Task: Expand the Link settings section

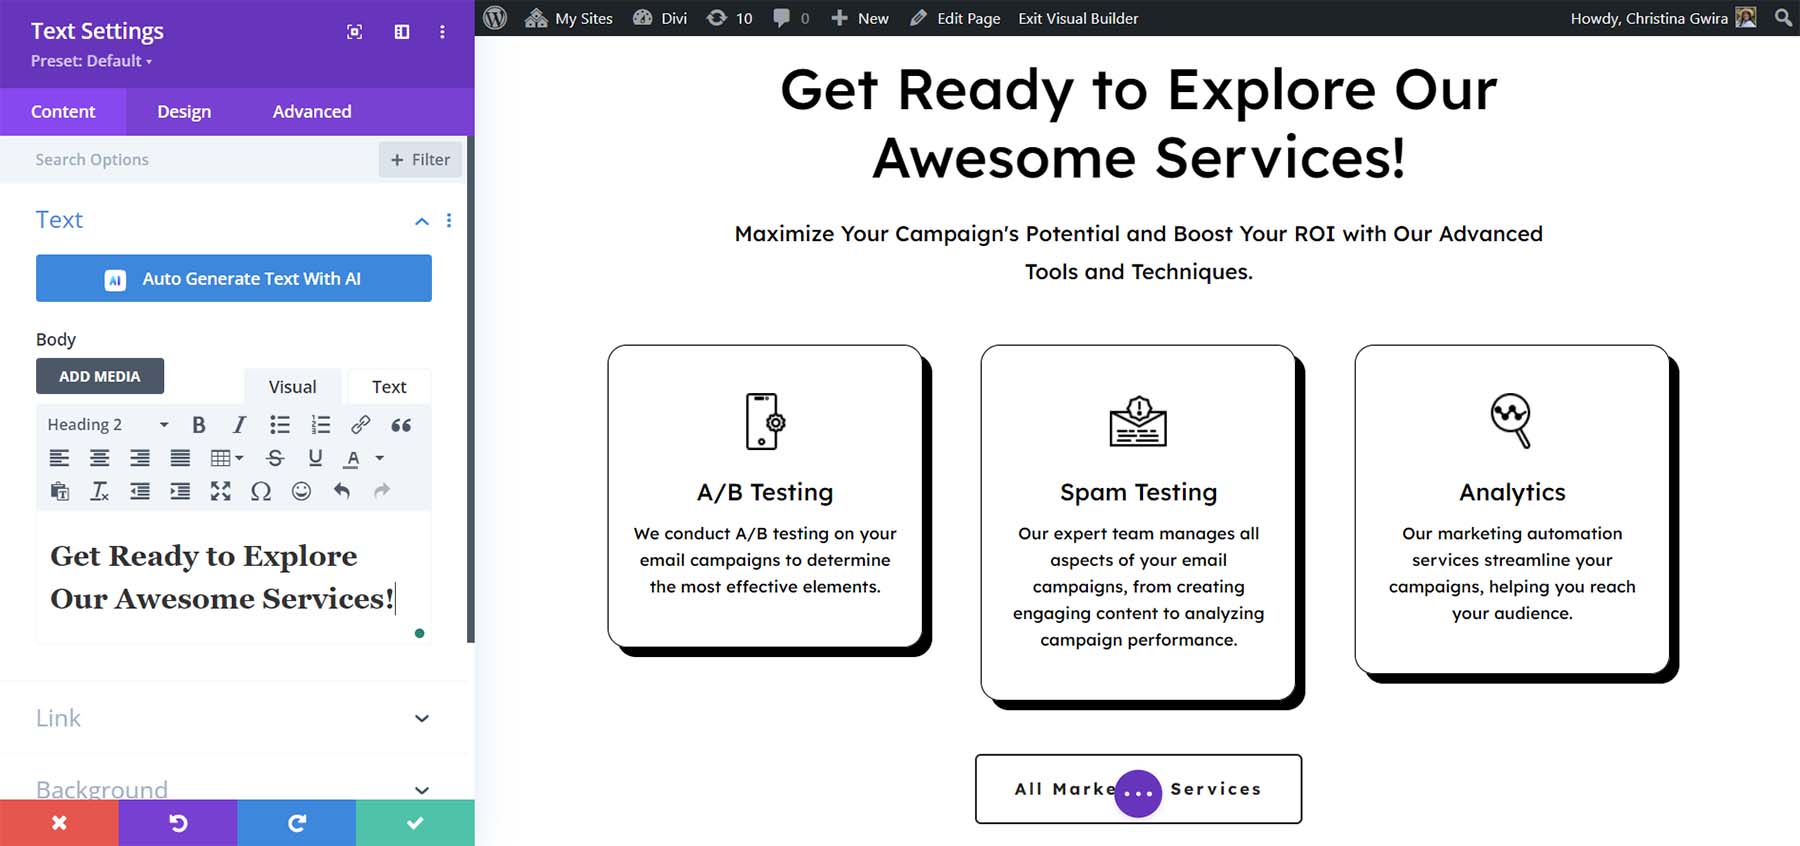Action: coord(233,718)
